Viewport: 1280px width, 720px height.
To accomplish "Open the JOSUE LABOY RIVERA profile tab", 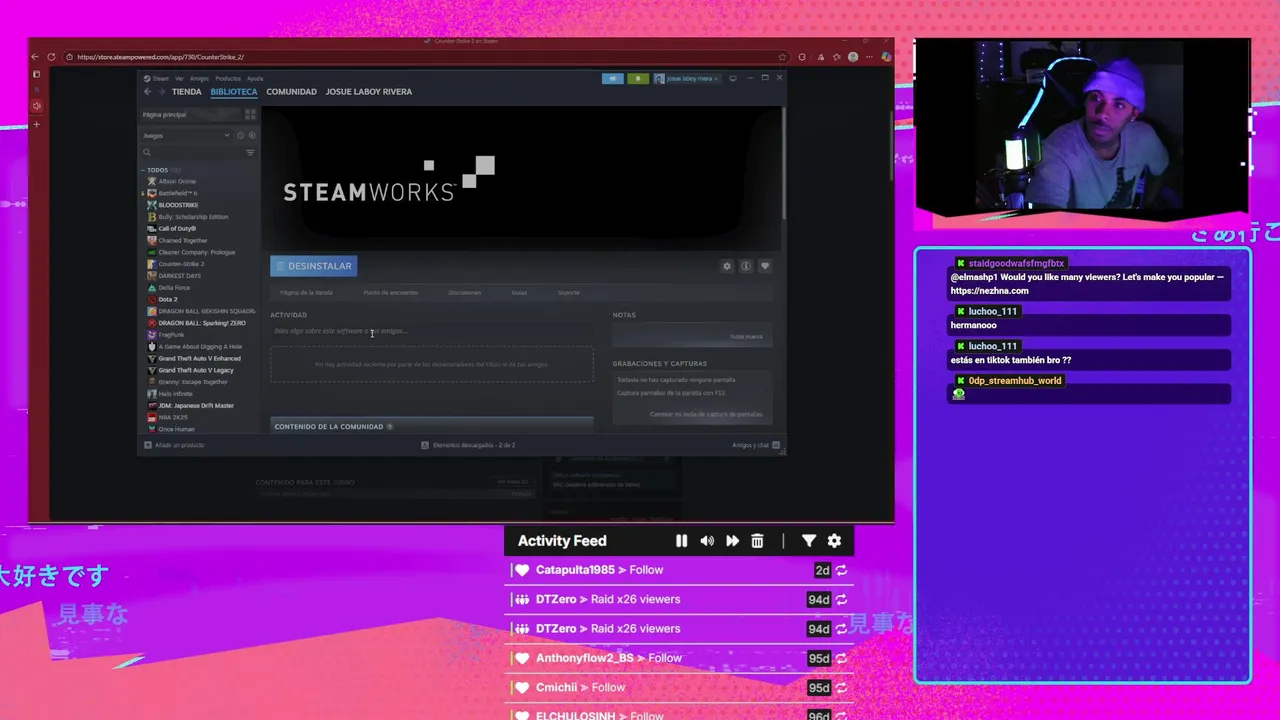I will coord(369,92).
